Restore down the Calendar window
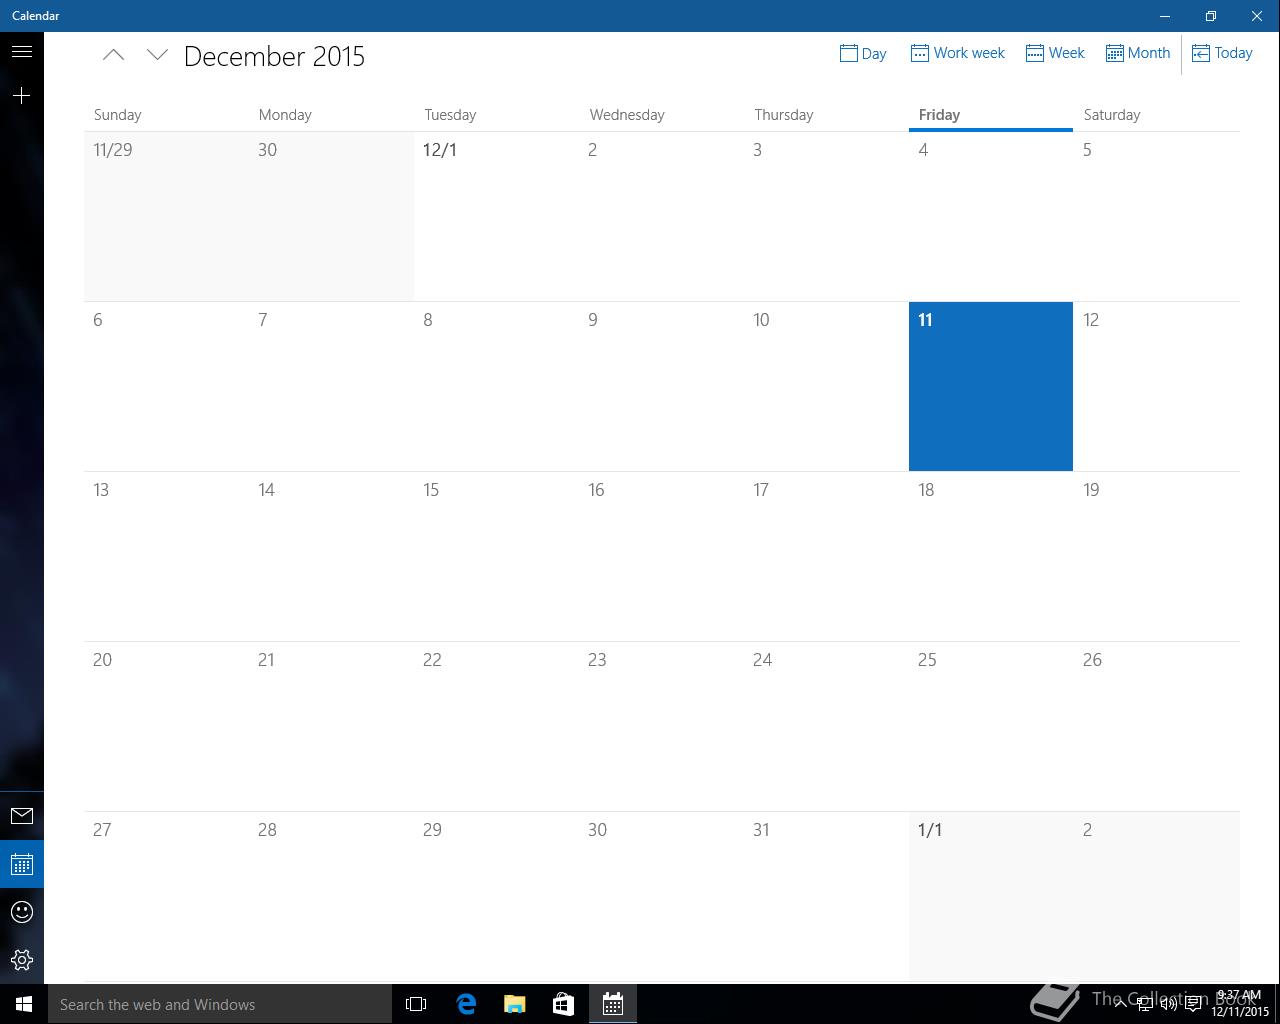The width and height of the screenshot is (1280, 1024). coord(1211,16)
